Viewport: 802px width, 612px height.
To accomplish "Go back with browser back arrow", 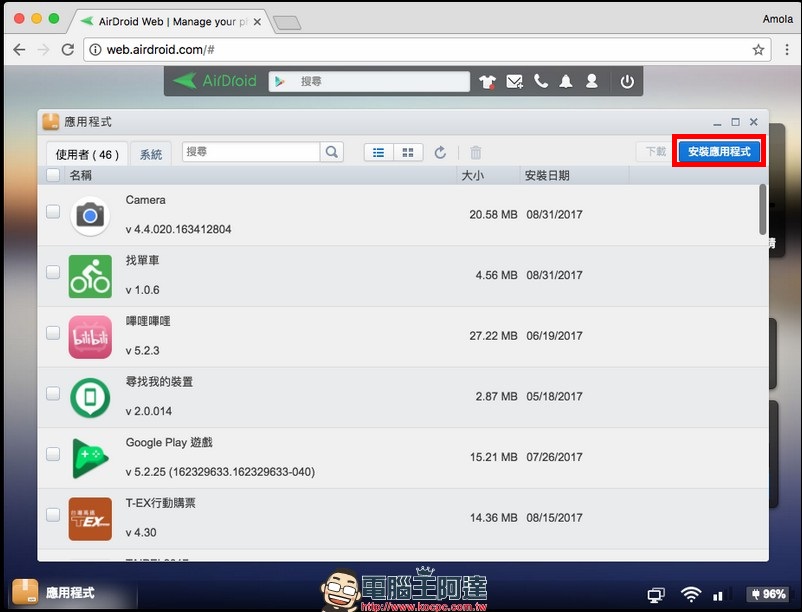I will click(x=19, y=50).
